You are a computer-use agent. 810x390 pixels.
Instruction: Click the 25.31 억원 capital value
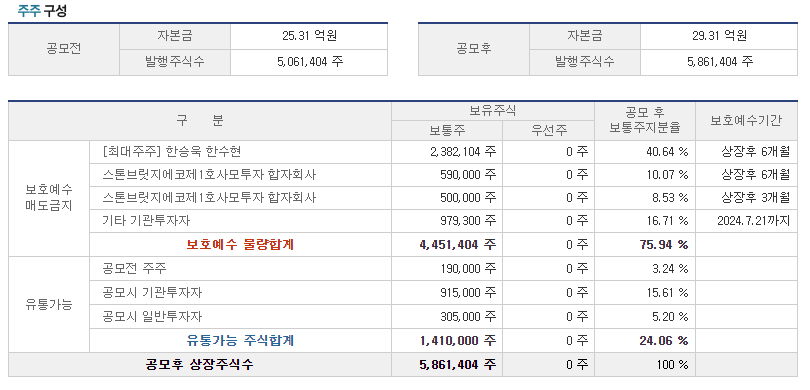click(309, 36)
